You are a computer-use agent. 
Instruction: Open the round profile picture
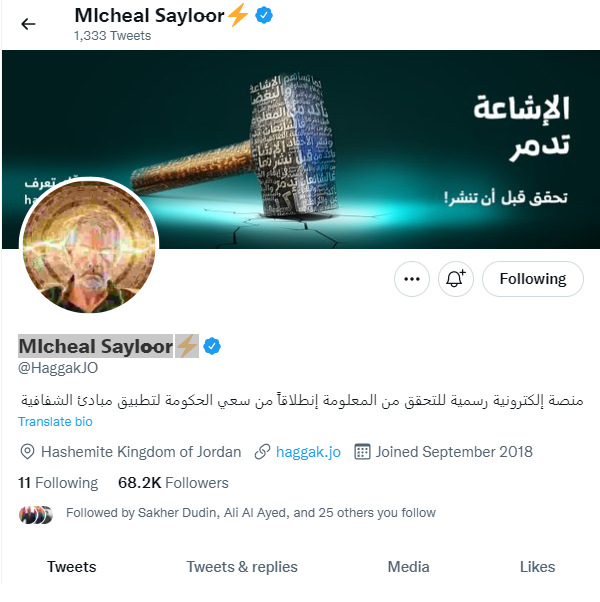point(89,246)
